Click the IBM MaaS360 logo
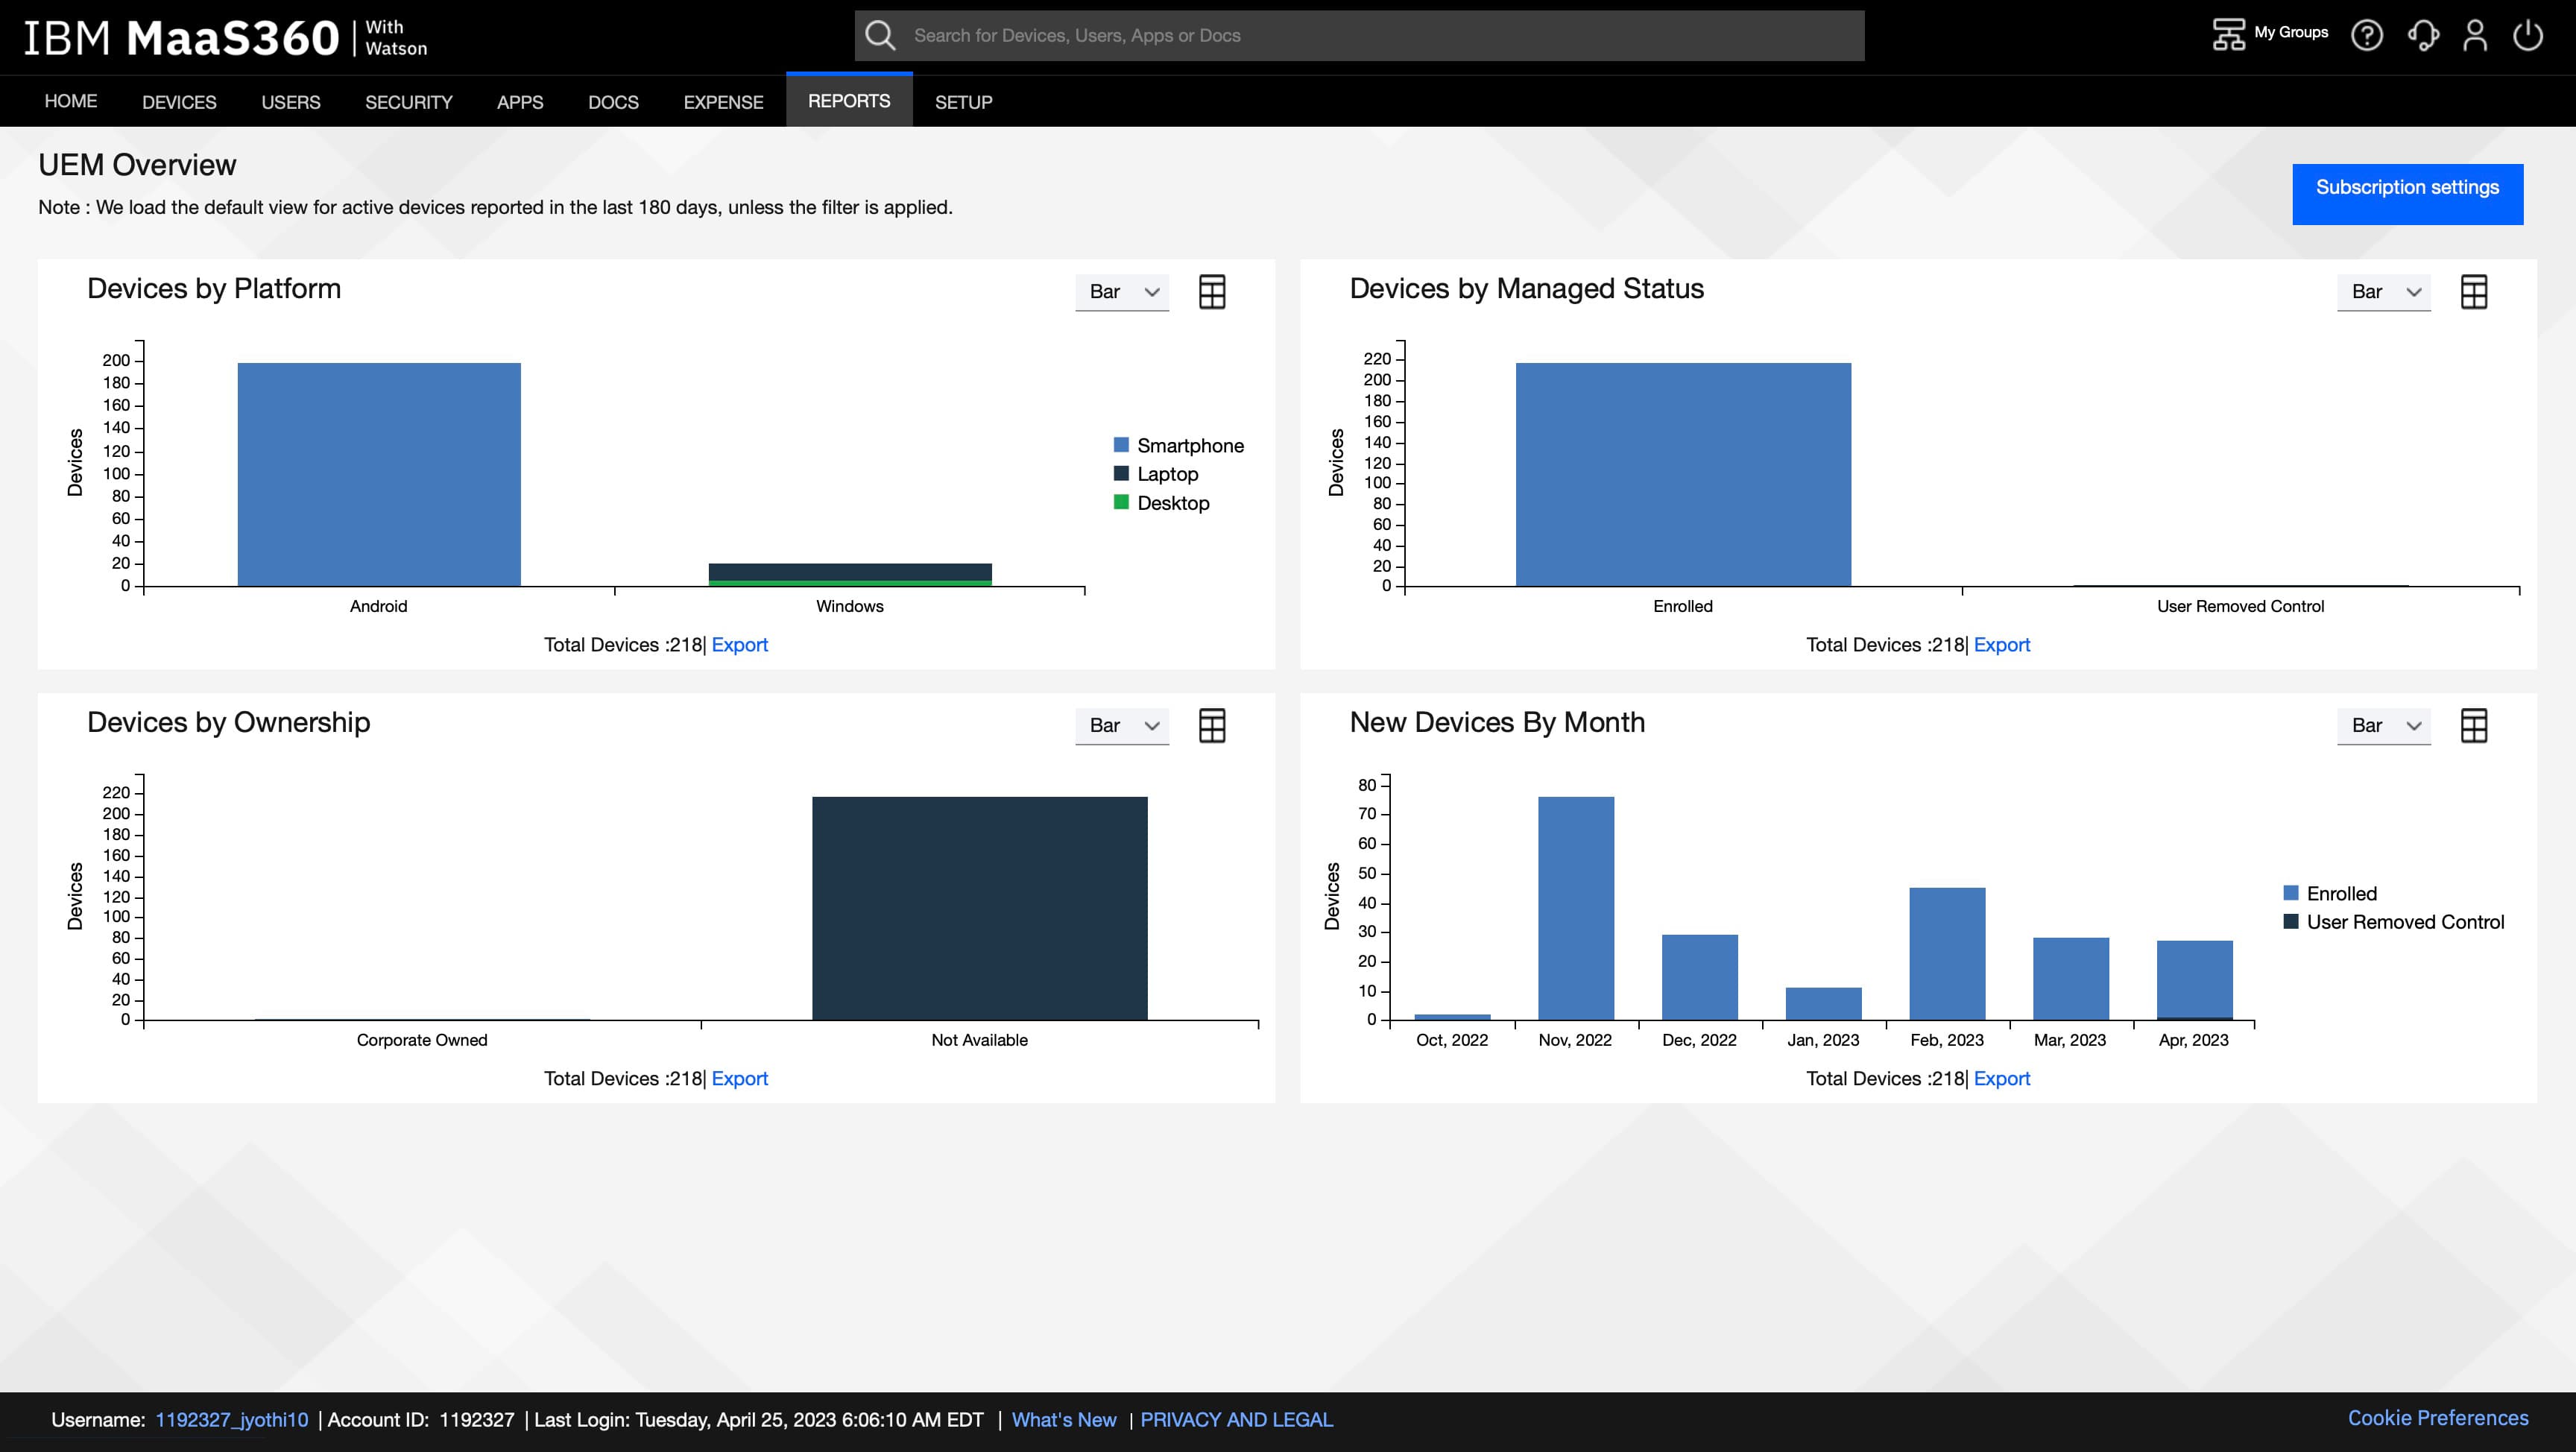Image resolution: width=2576 pixels, height=1452 pixels. 226,37
